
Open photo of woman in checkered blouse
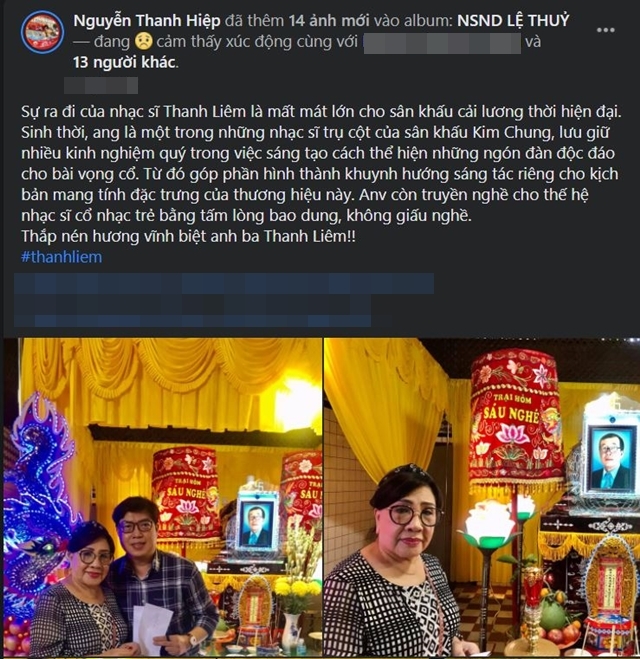coord(482,497)
